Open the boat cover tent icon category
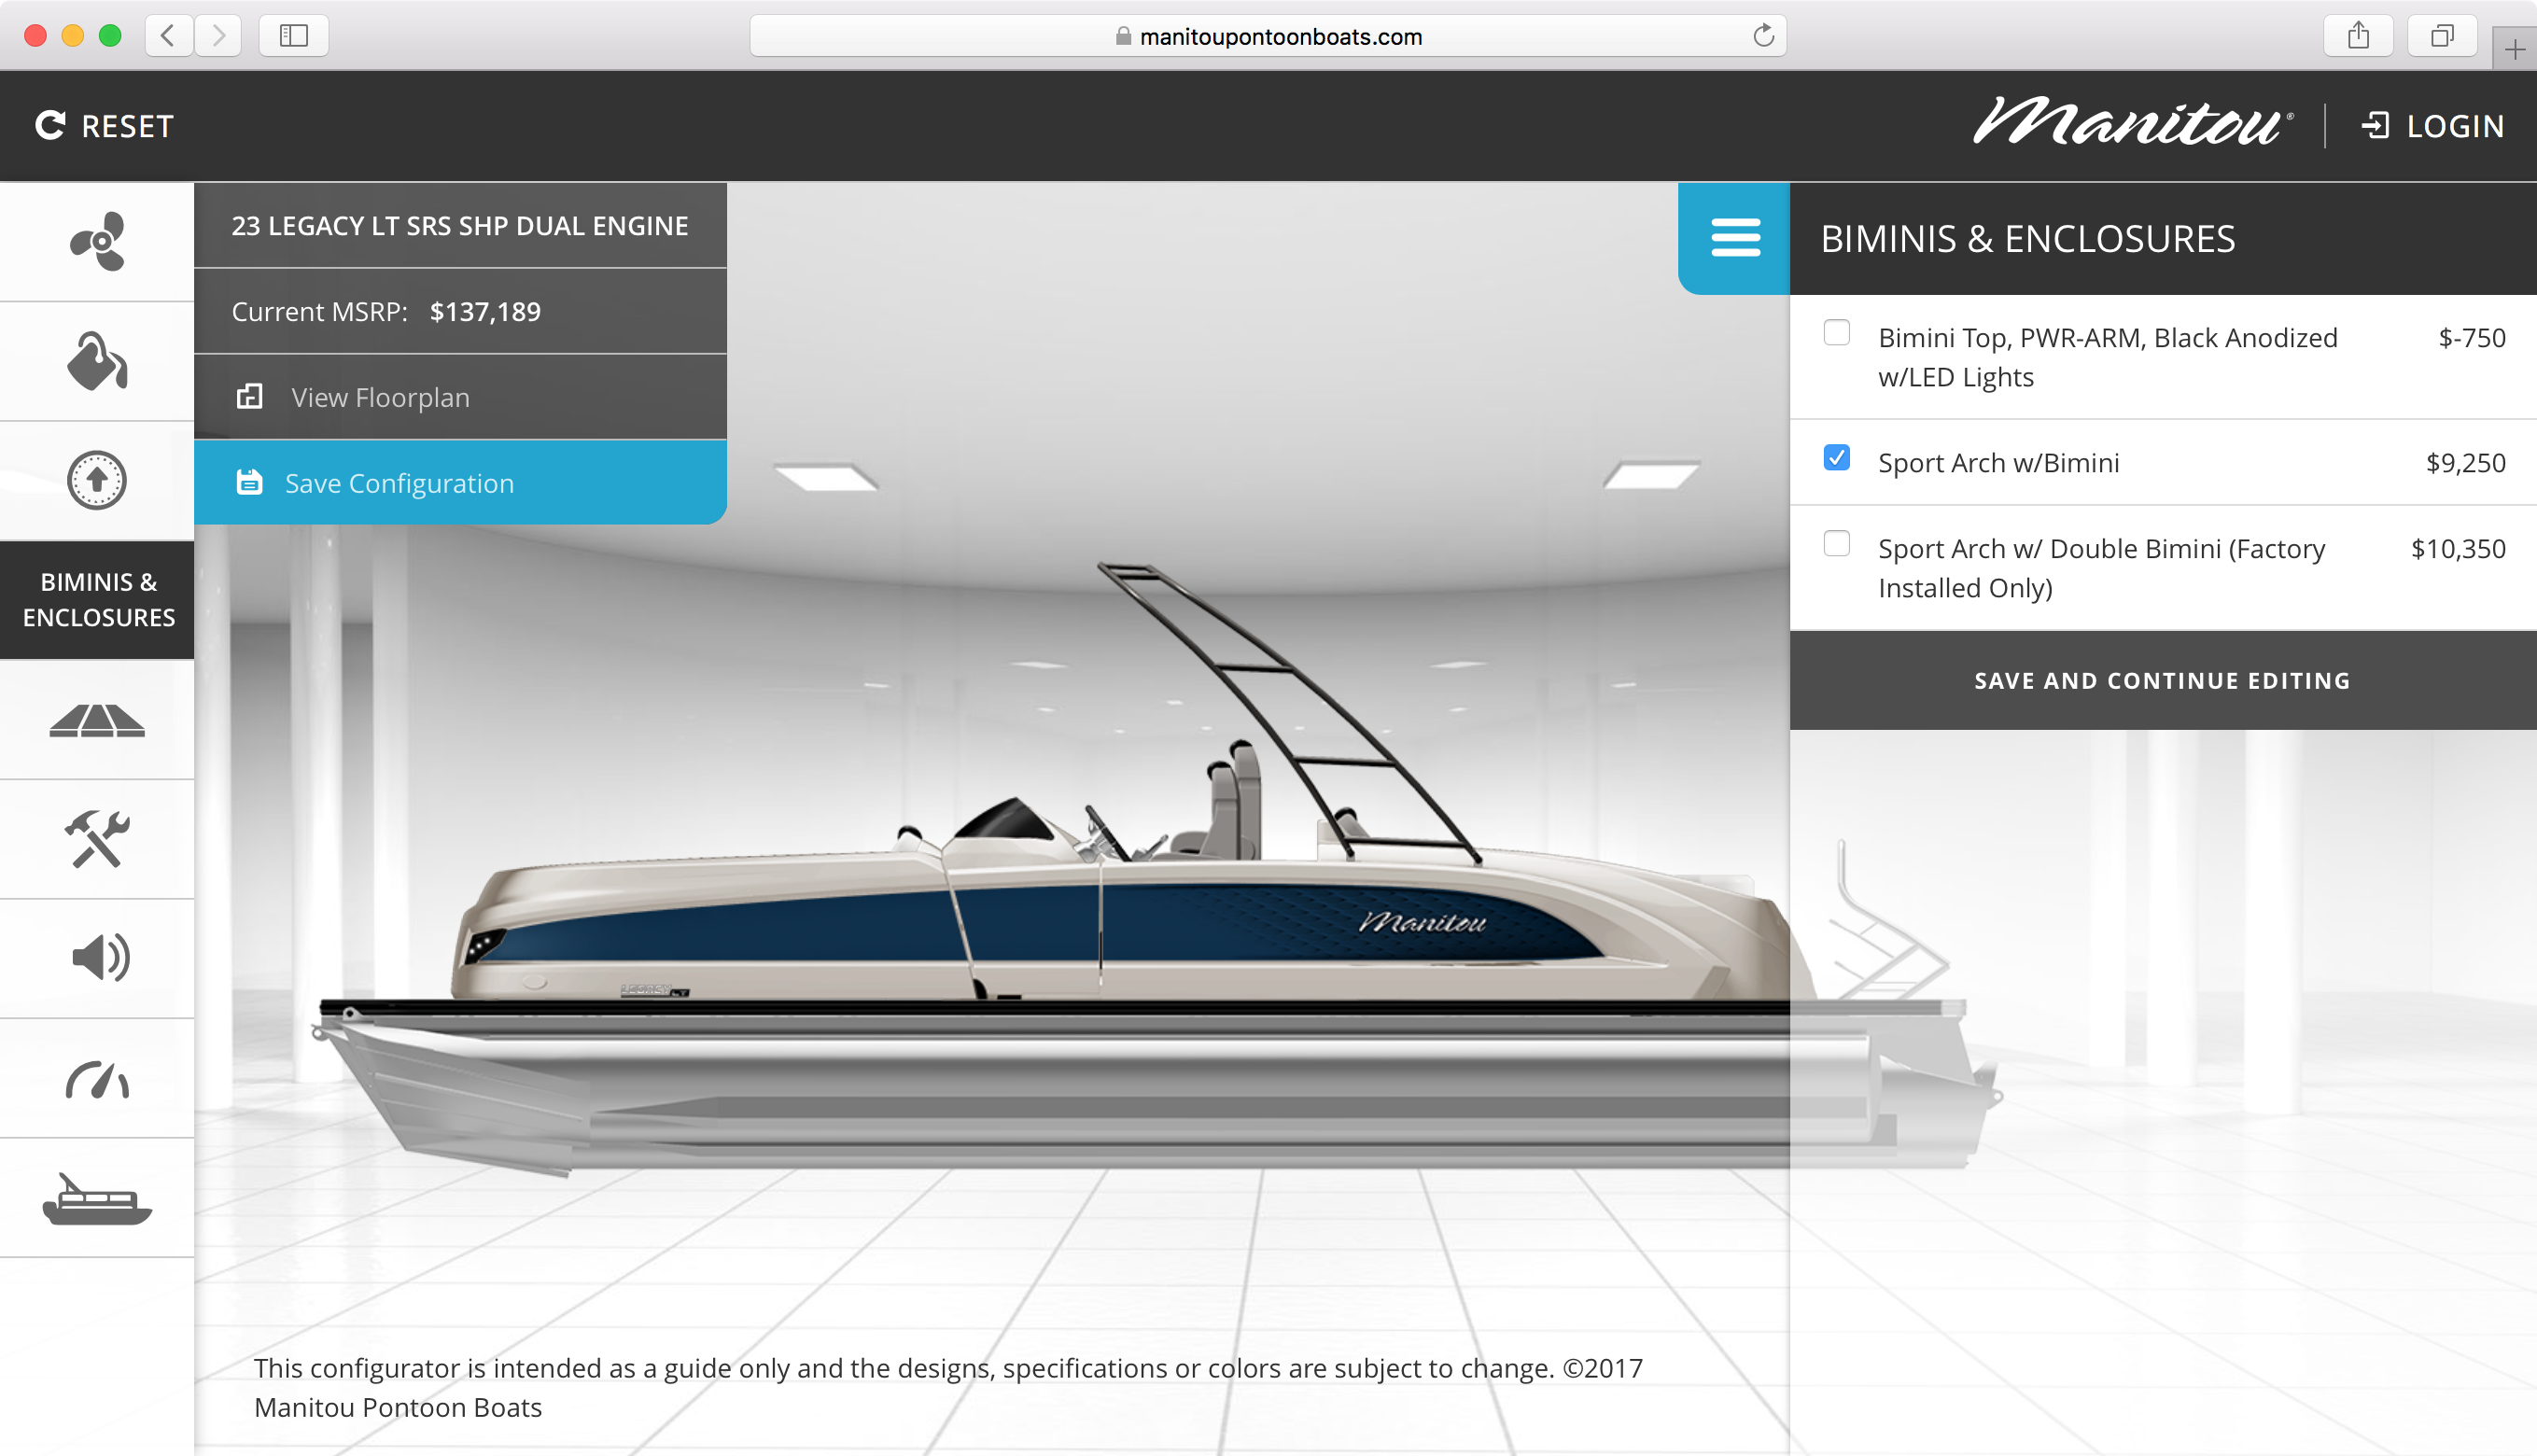 [97, 720]
